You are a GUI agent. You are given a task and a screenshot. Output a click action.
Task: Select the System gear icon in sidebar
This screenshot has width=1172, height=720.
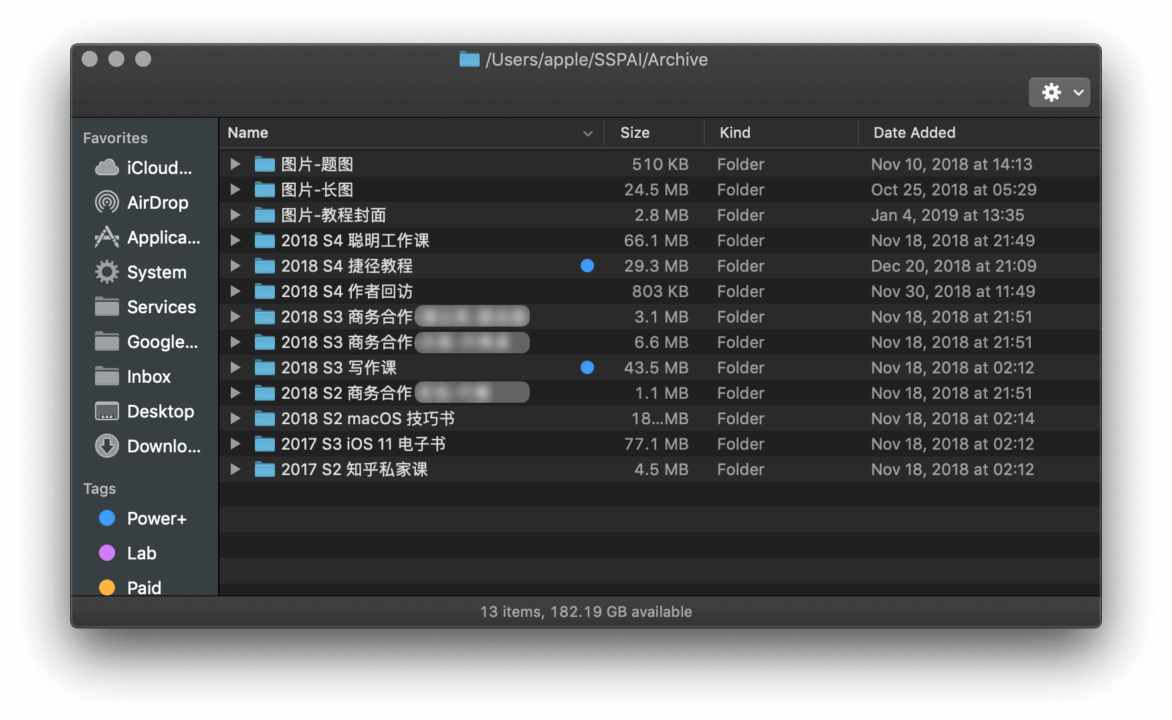(x=107, y=271)
